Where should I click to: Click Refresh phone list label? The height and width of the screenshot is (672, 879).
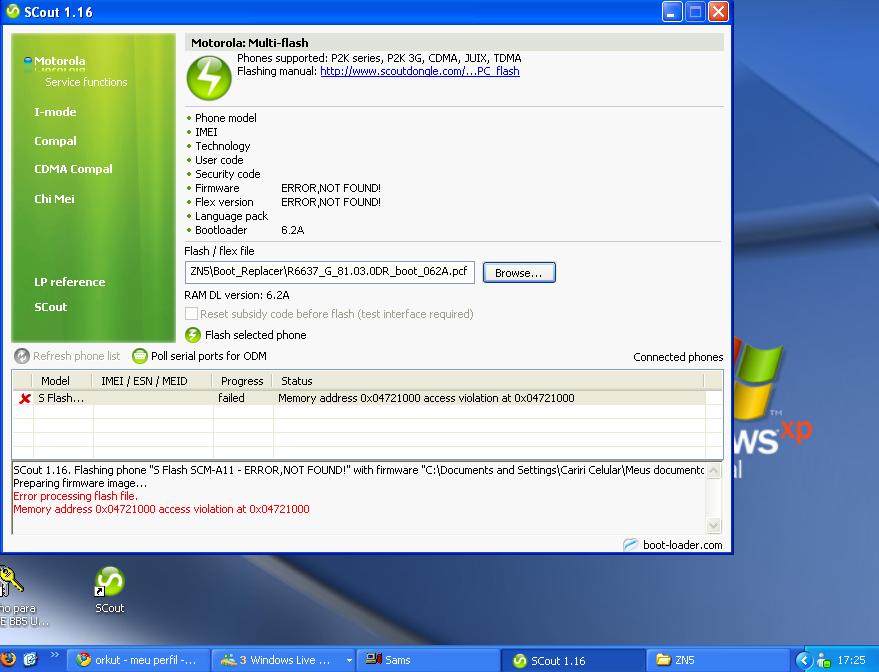click(x=76, y=356)
